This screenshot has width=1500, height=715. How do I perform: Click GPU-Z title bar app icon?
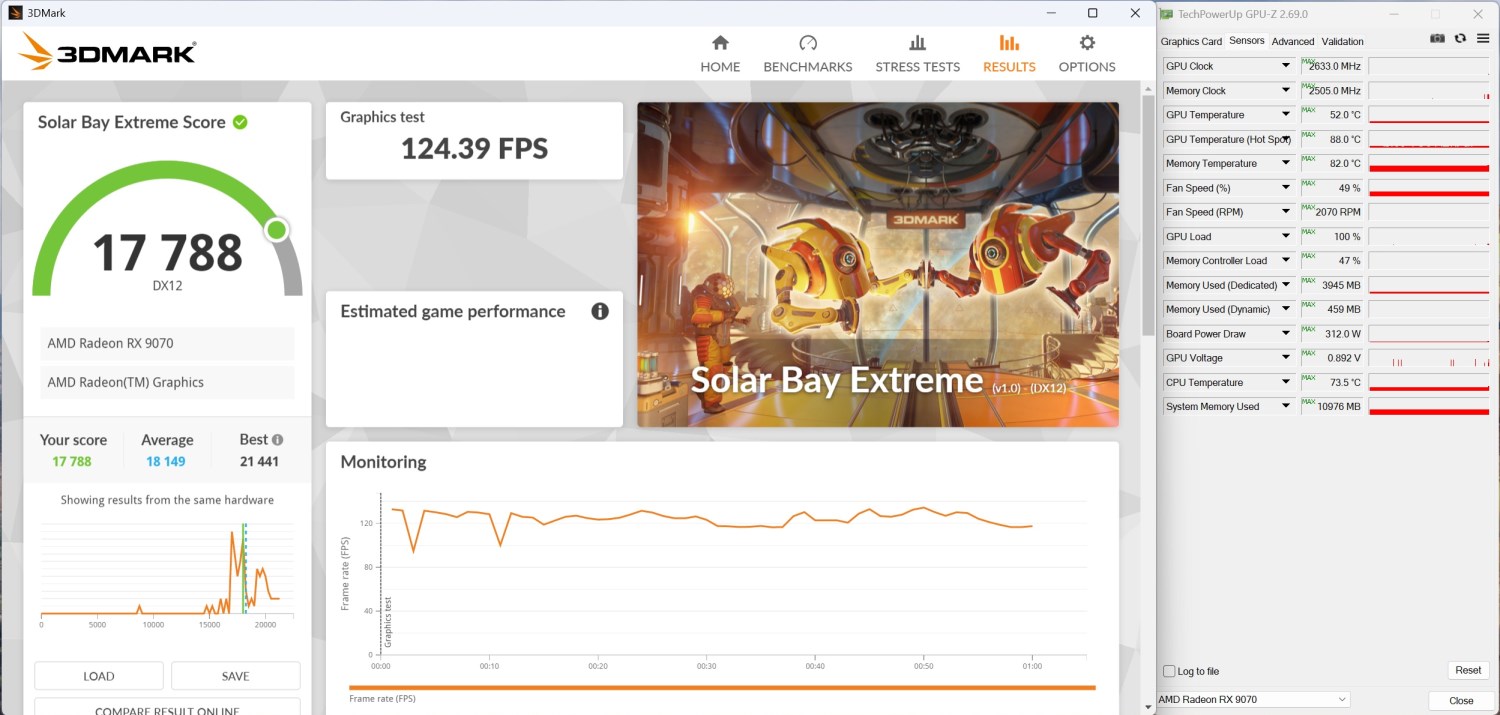click(1167, 14)
